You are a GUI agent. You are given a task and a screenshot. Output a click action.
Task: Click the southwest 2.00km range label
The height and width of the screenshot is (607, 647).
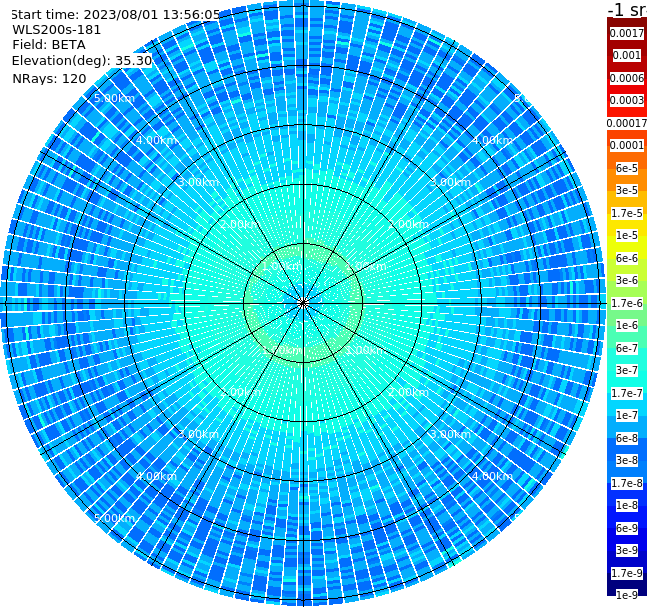coord(241,392)
